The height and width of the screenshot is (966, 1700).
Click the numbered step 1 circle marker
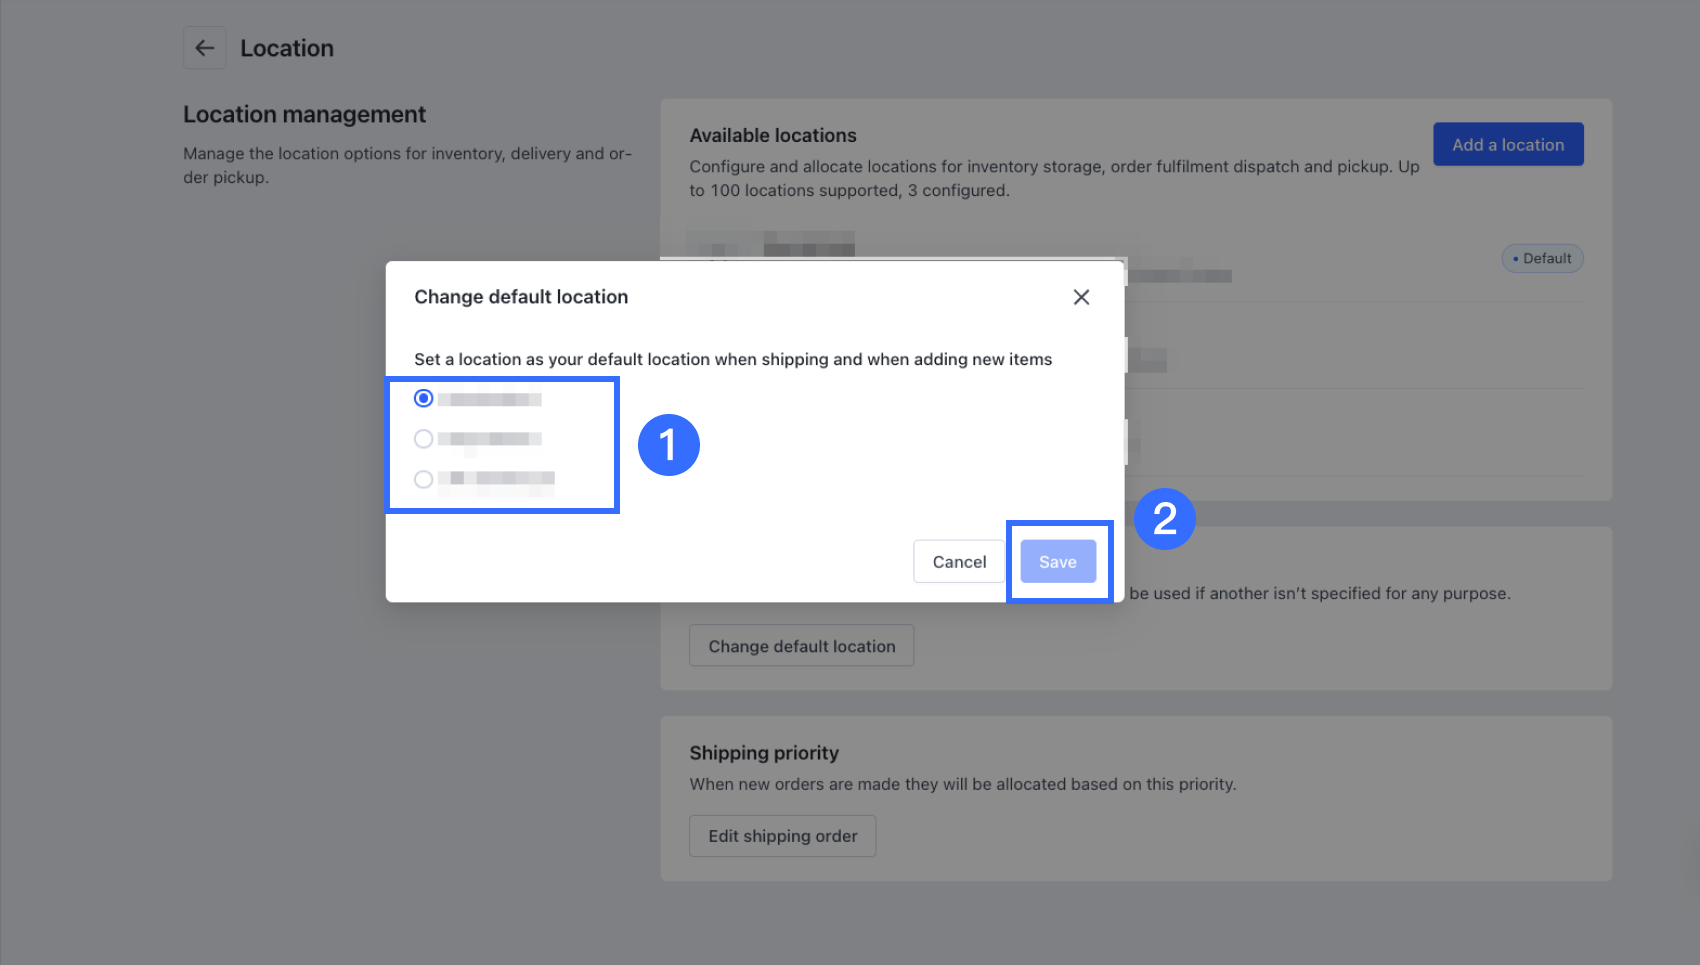pyautogui.click(x=669, y=445)
